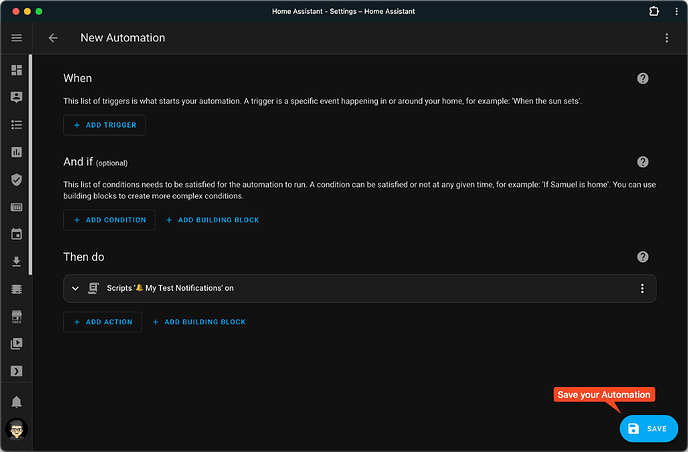Add building block under And if section
The height and width of the screenshot is (452, 688).
212,220
